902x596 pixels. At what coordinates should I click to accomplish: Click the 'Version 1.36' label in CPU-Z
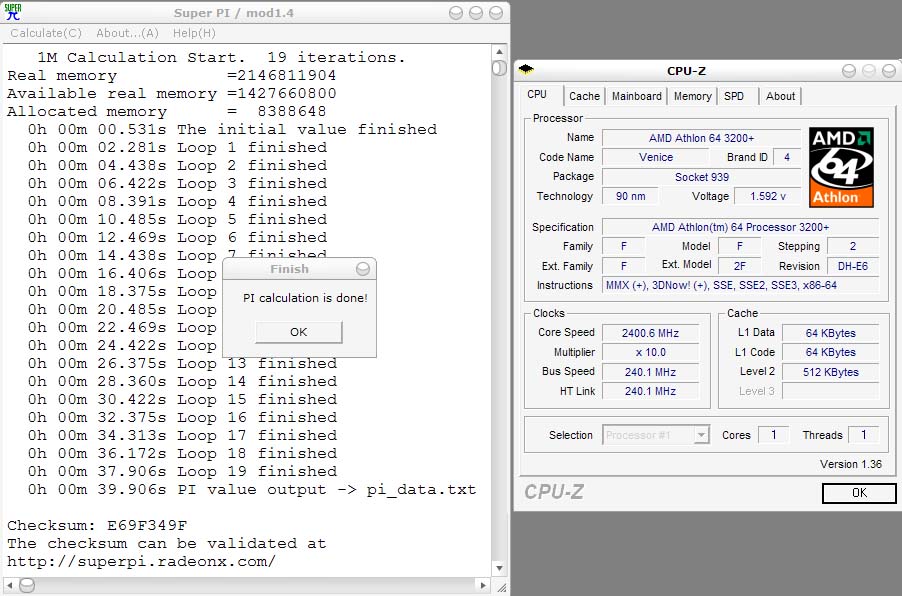coord(851,464)
